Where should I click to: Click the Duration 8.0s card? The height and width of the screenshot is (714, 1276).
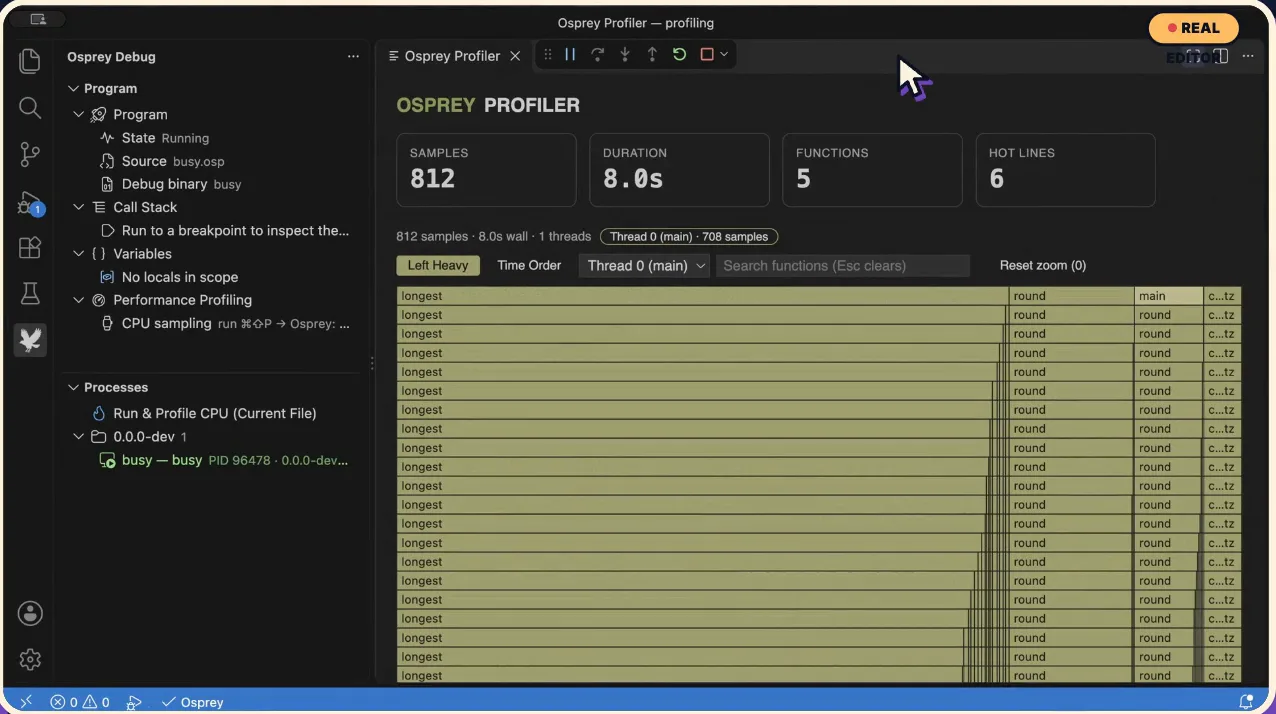click(679, 170)
